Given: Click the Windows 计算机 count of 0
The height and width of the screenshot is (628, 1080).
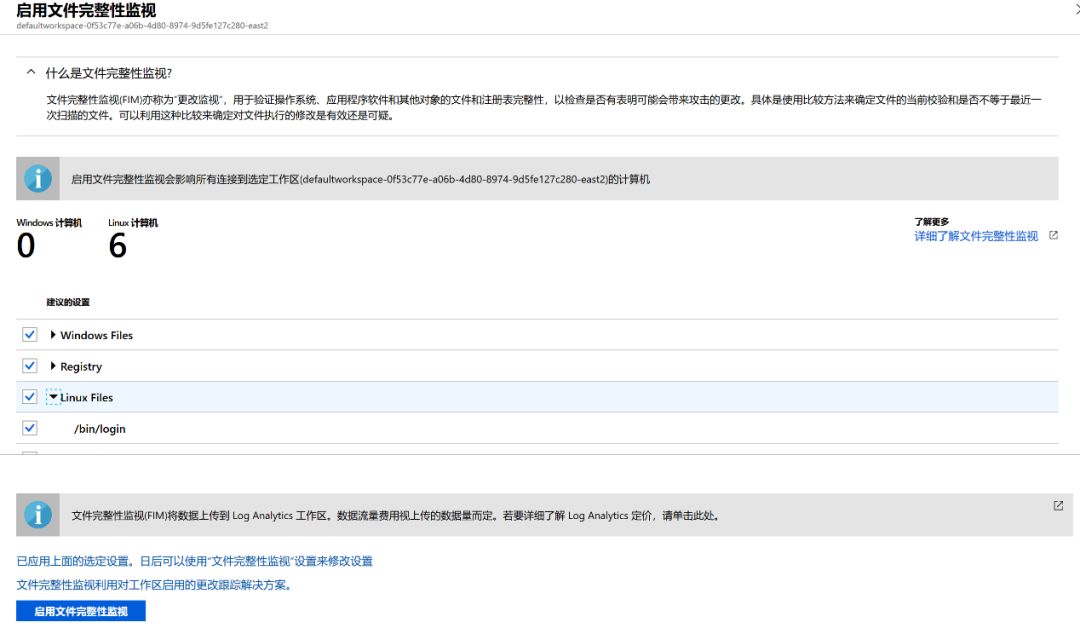Looking at the screenshot, I should (26, 246).
